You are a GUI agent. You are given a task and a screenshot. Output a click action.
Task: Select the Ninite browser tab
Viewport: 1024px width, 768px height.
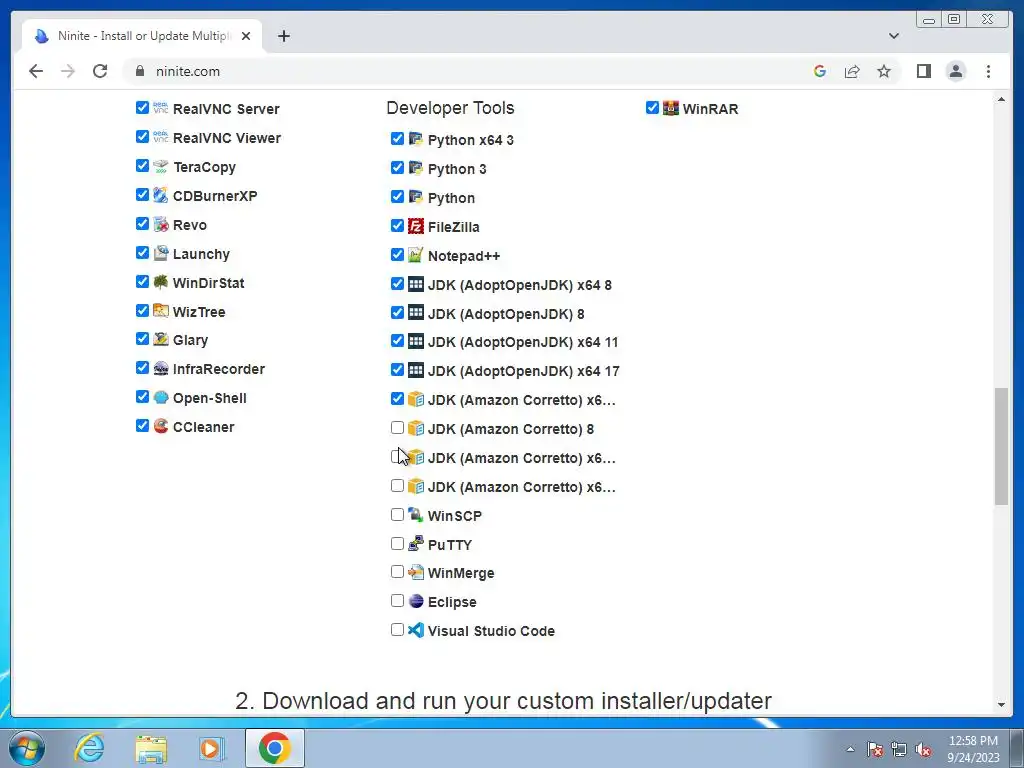click(x=142, y=36)
